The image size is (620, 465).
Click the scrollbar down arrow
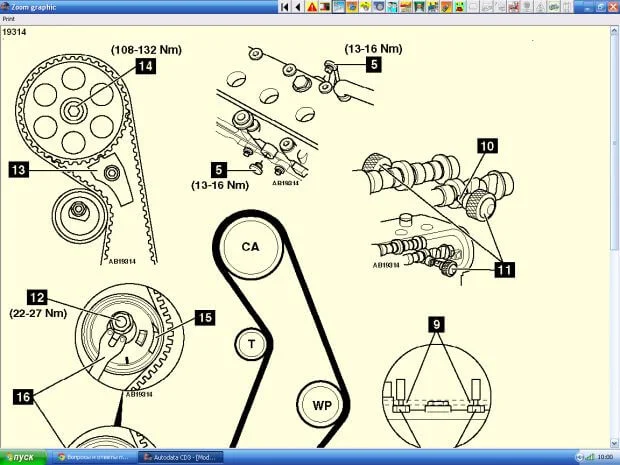tap(615, 443)
